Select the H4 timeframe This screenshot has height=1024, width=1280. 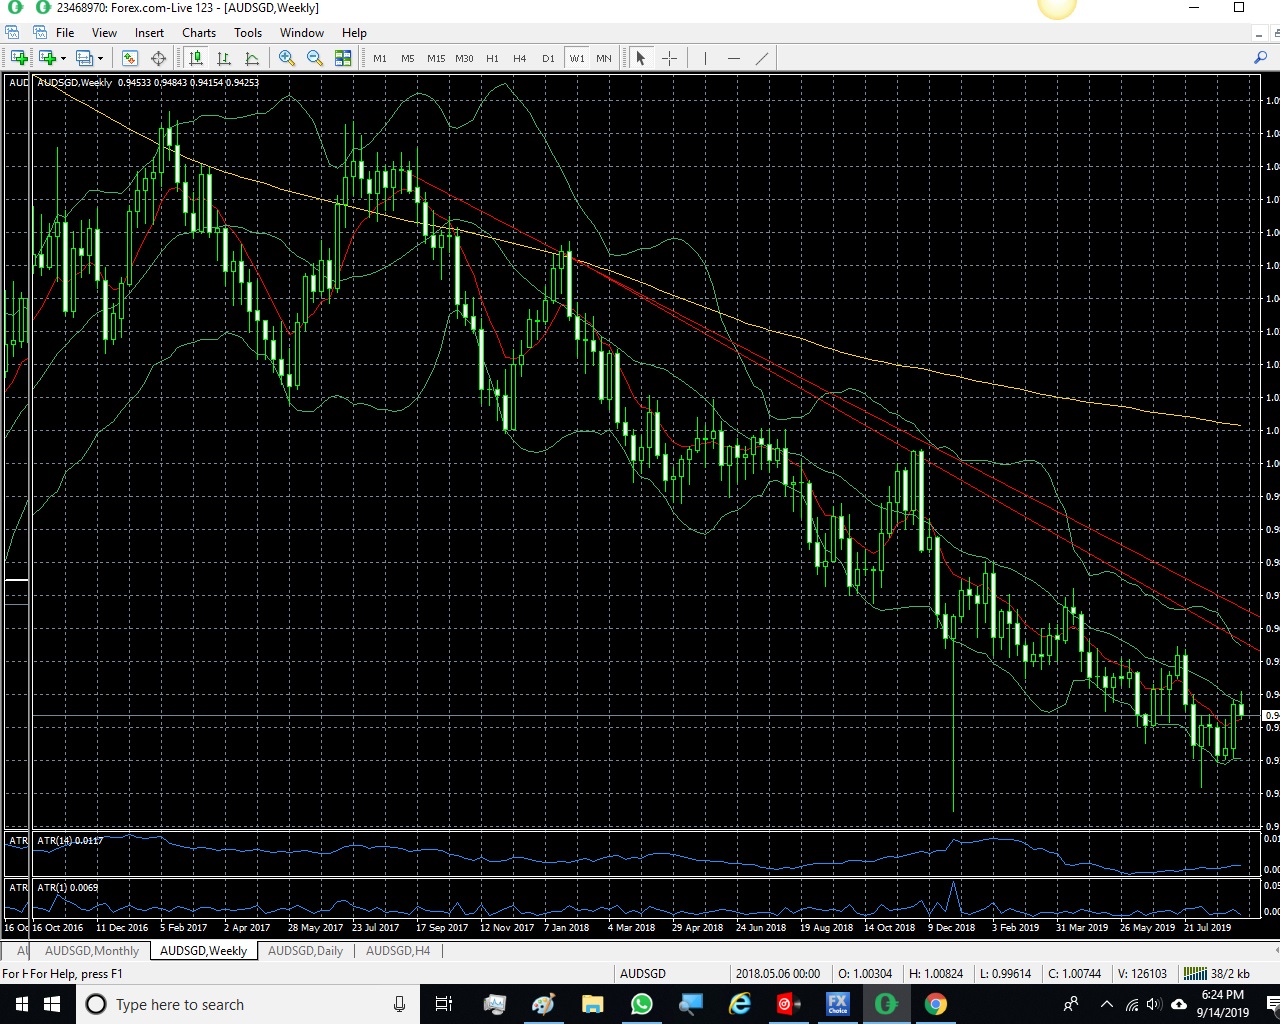[520, 58]
